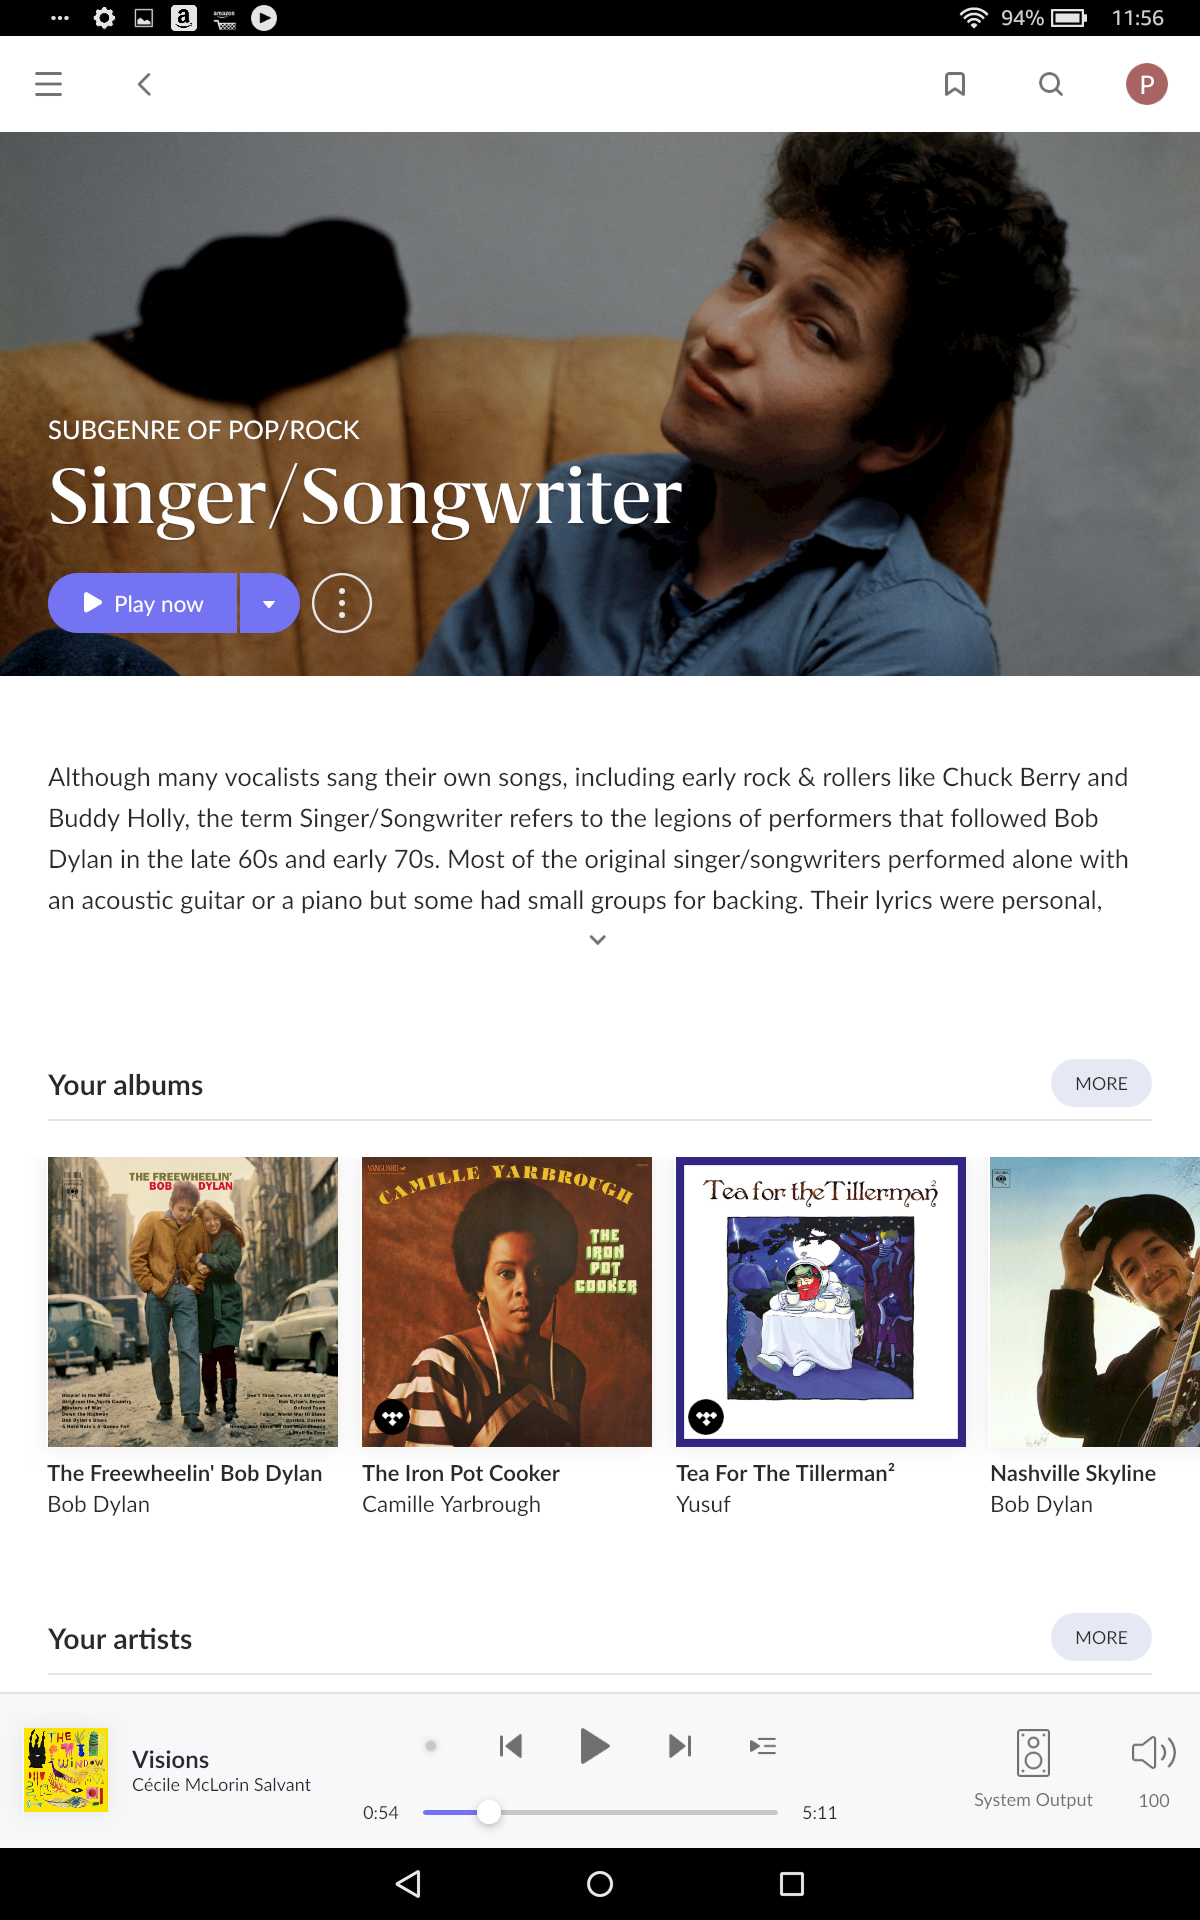Skip to the previous track

tap(511, 1746)
